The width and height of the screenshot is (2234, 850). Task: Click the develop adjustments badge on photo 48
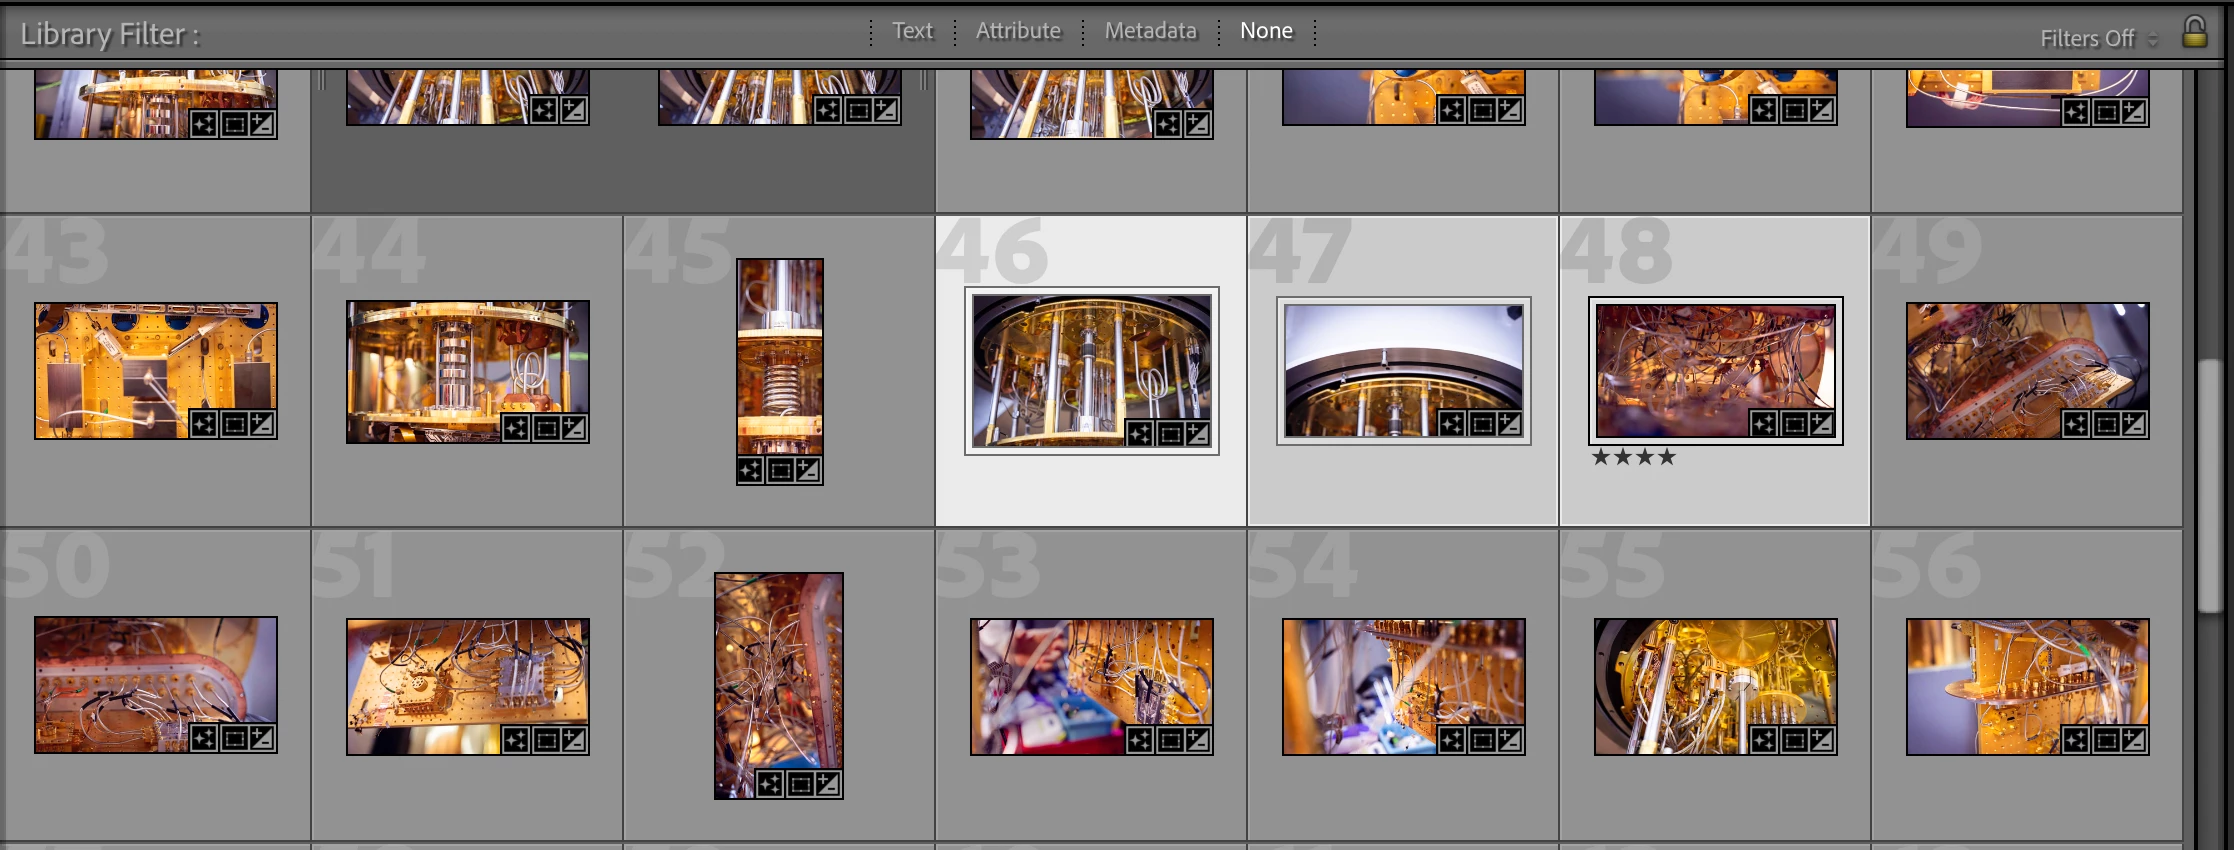pos(1821,425)
